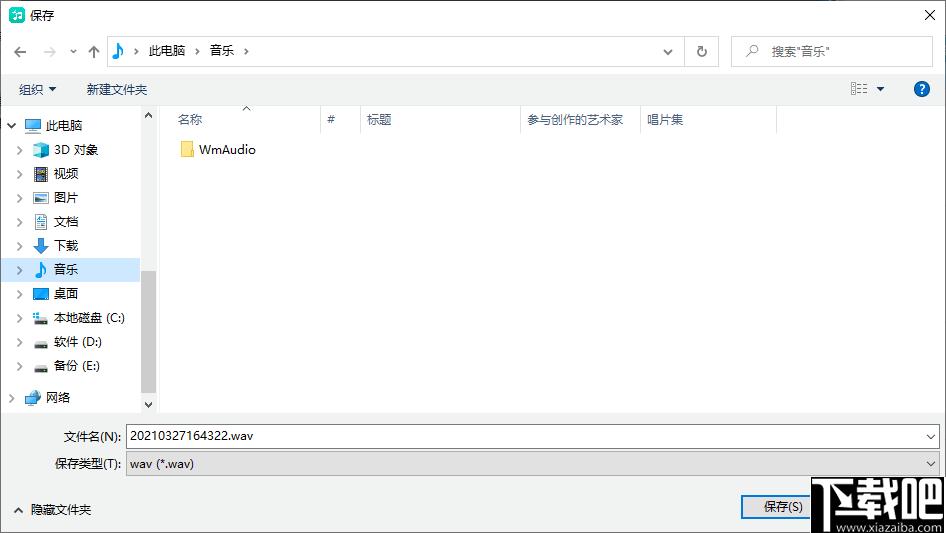Expand the address bar history dropdown
The height and width of the screenshot is (533, 946).
668,52
